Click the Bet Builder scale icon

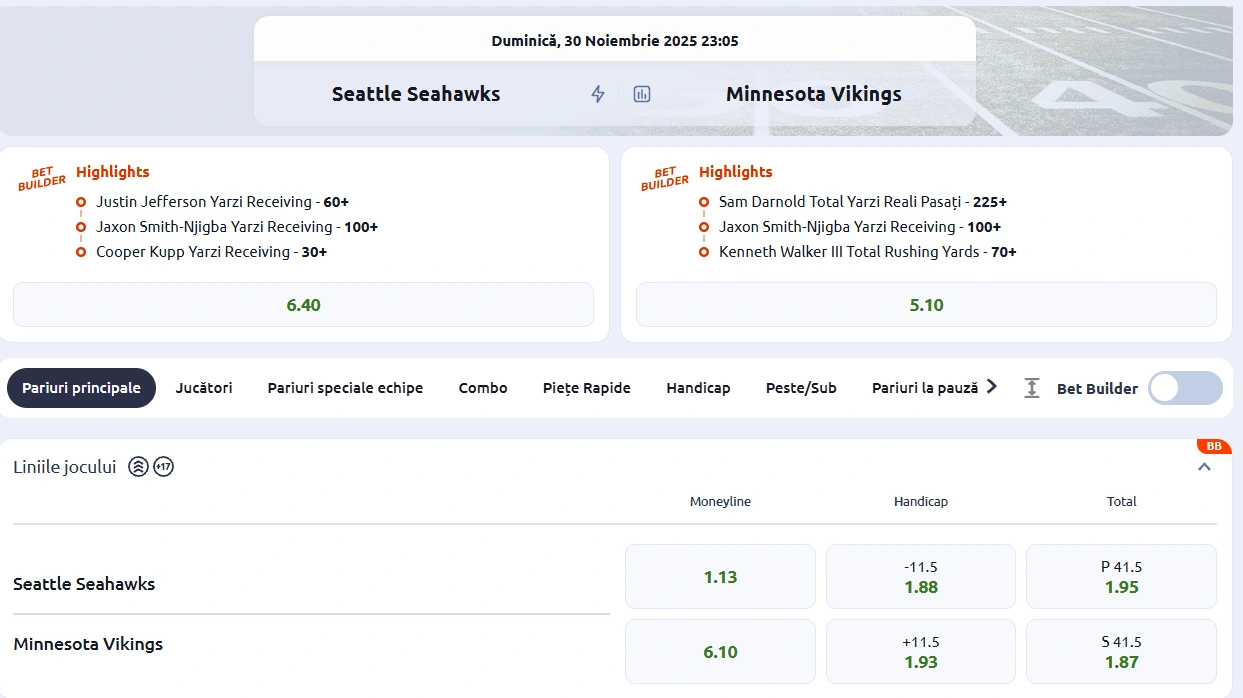(1031, 388)
